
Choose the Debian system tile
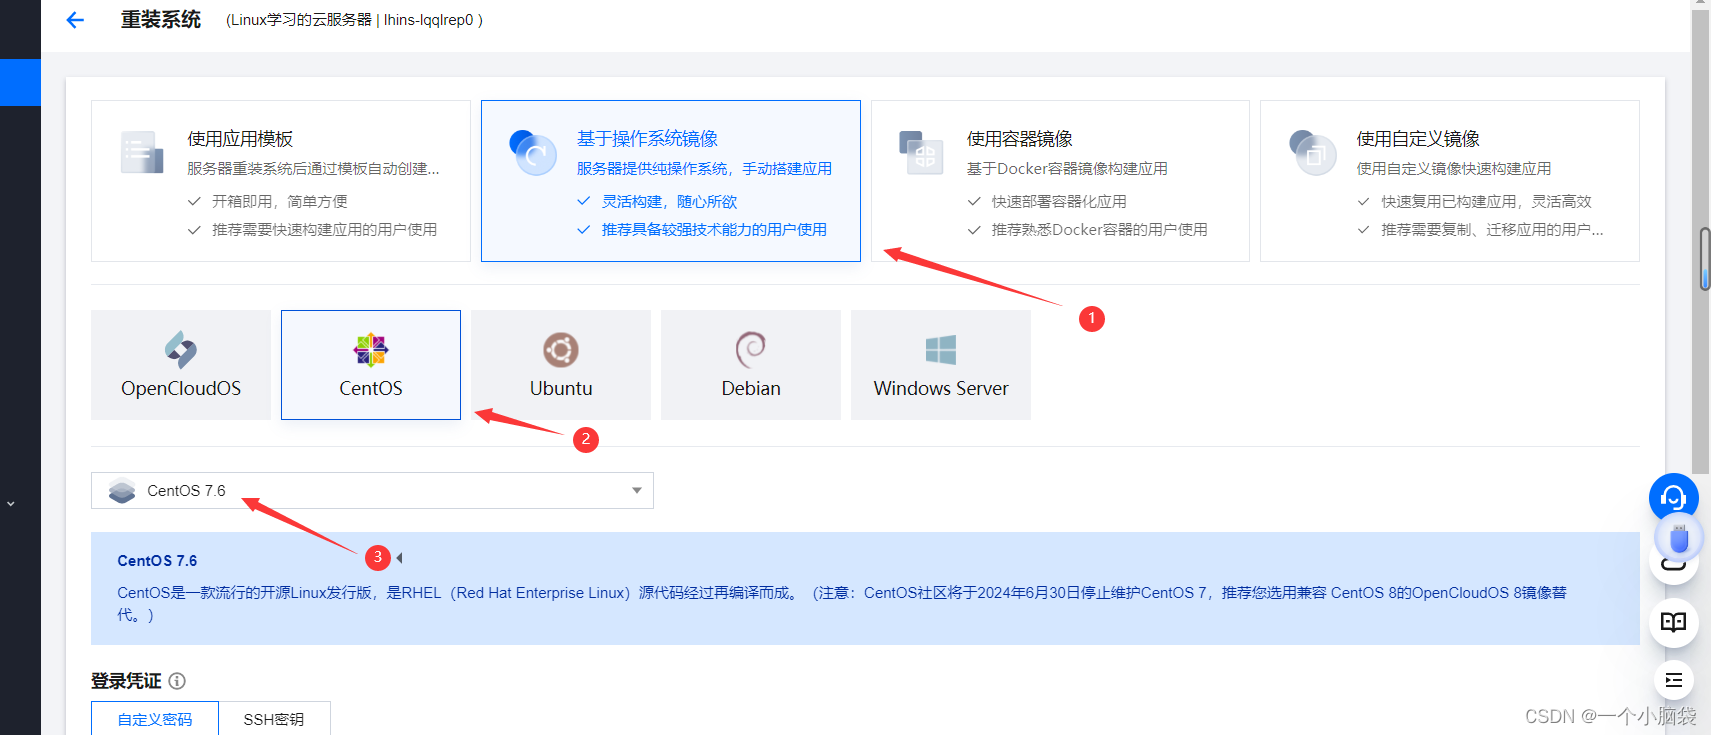point(751,365)
